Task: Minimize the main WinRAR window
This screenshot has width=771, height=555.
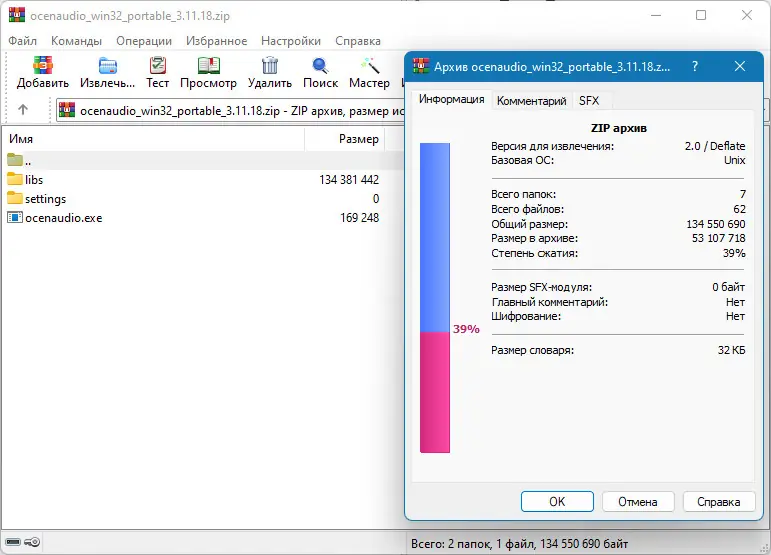Action: click(x=656, y=15)
